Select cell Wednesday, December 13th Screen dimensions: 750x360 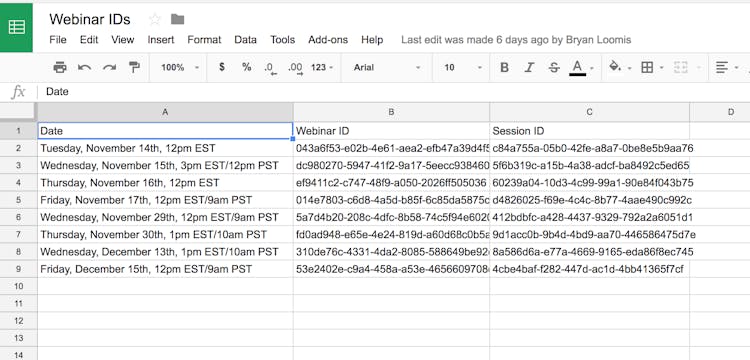165,252
